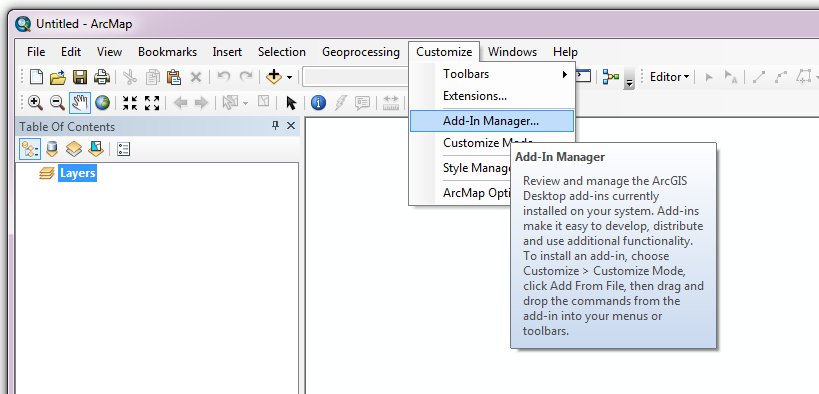This screenshot has width=819, height=394.
Task: Open Table Of Contents Options button
Action: pos(123,149)
